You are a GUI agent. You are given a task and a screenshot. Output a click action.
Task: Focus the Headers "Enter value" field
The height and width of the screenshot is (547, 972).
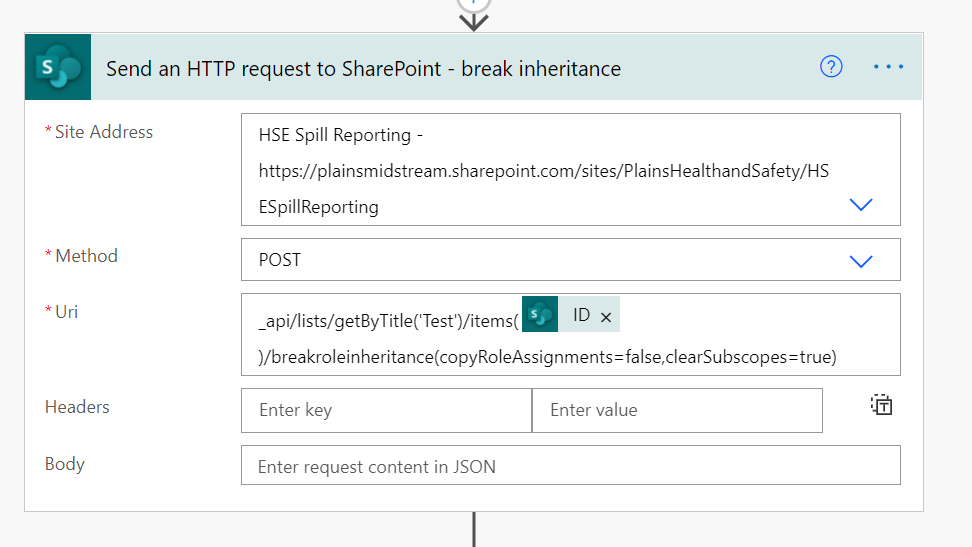(x=677, y=410)
